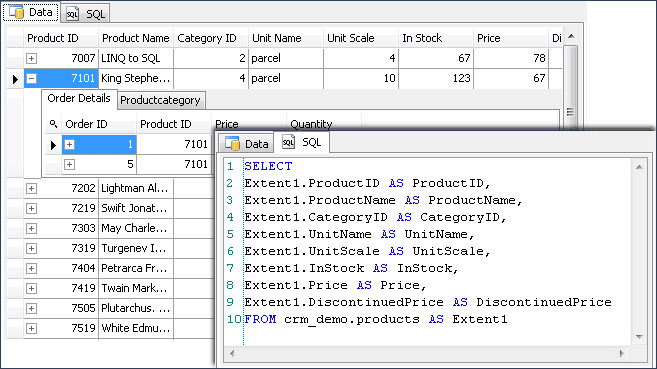Click the row selector of row 7101
Screen dimensions: 657x369
tap(15, 78)
